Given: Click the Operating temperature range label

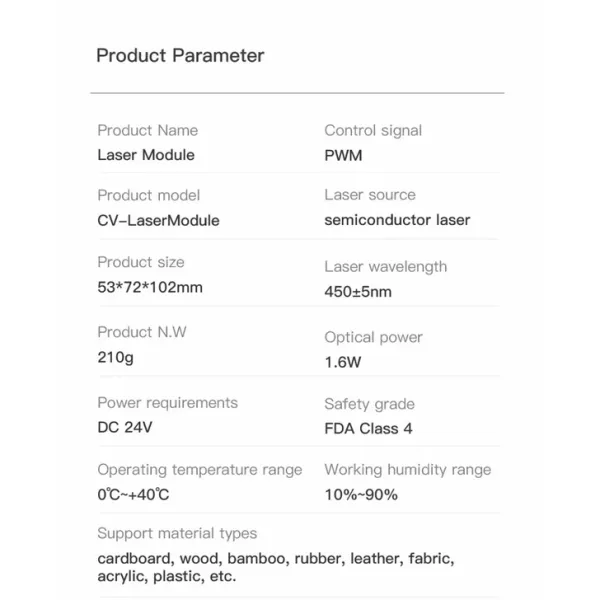Looking at the screenshot, I should coord(200,470).
